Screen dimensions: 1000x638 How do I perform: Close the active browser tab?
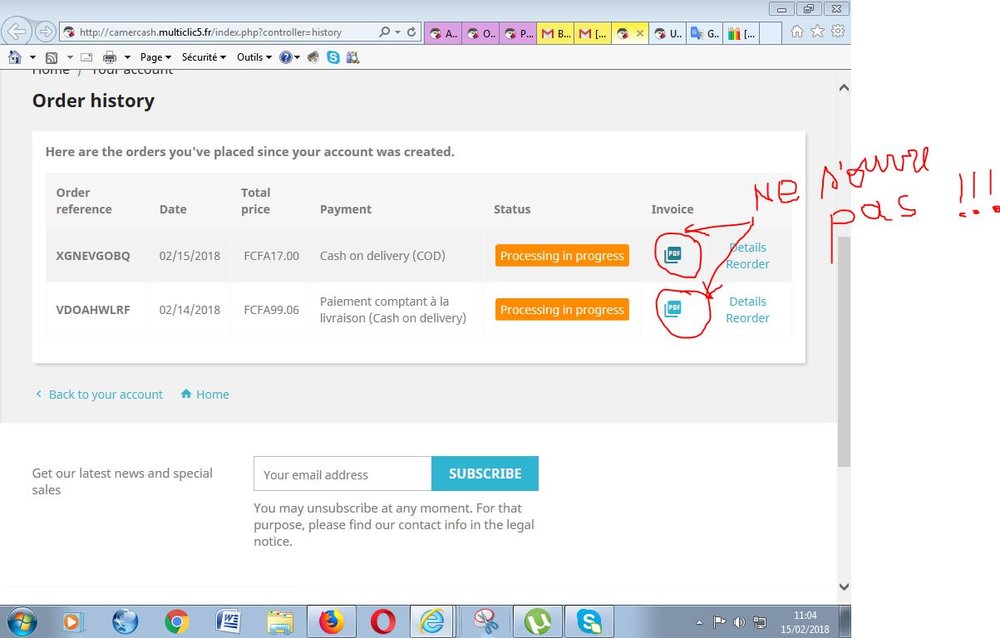point(640,33)
